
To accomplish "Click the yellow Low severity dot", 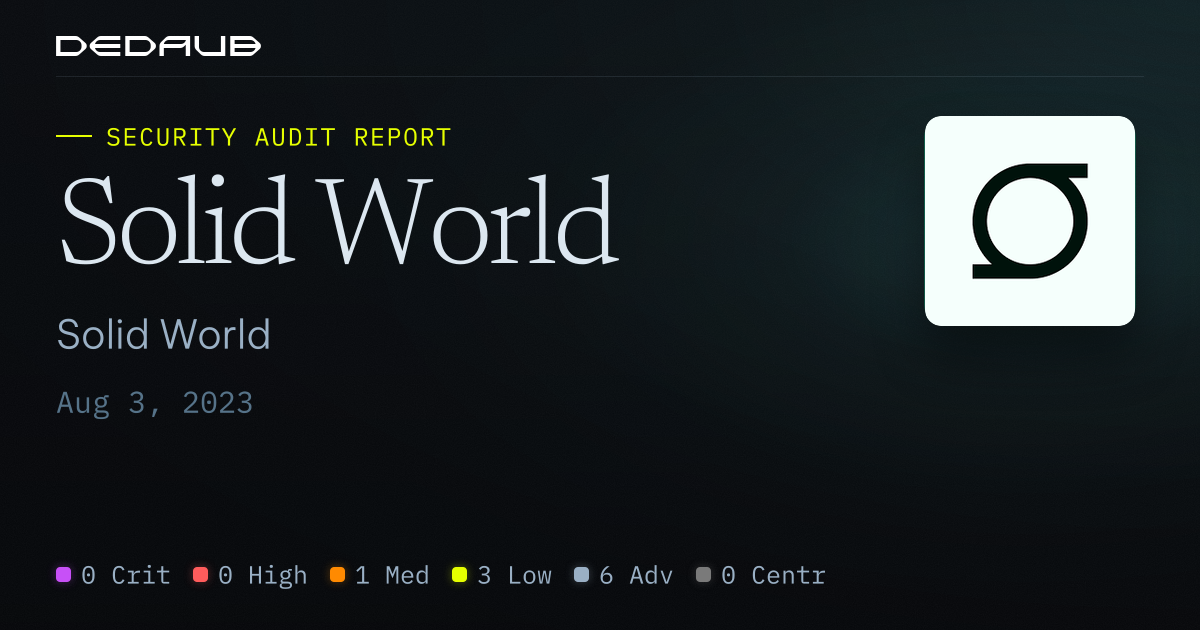I will point(460,575).
